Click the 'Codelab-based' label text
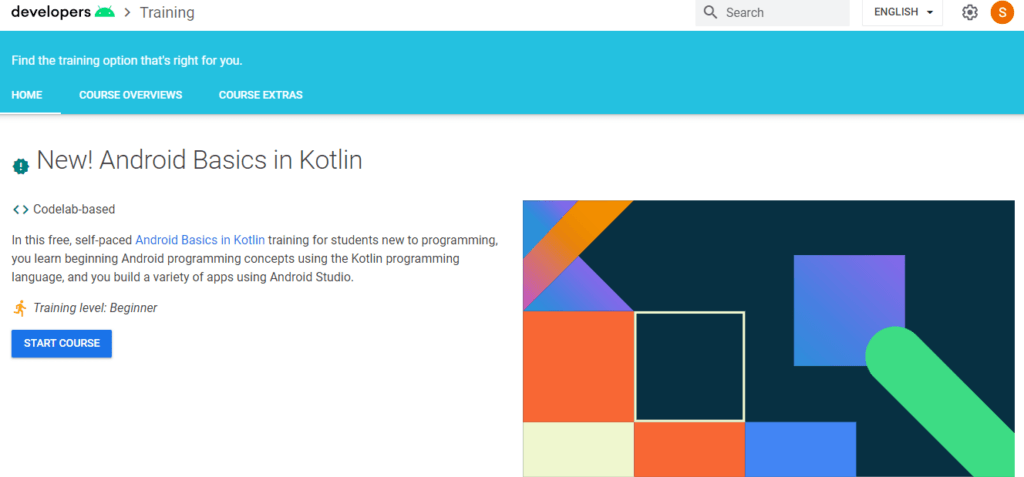1024x477 pixels. coord(74,210)
